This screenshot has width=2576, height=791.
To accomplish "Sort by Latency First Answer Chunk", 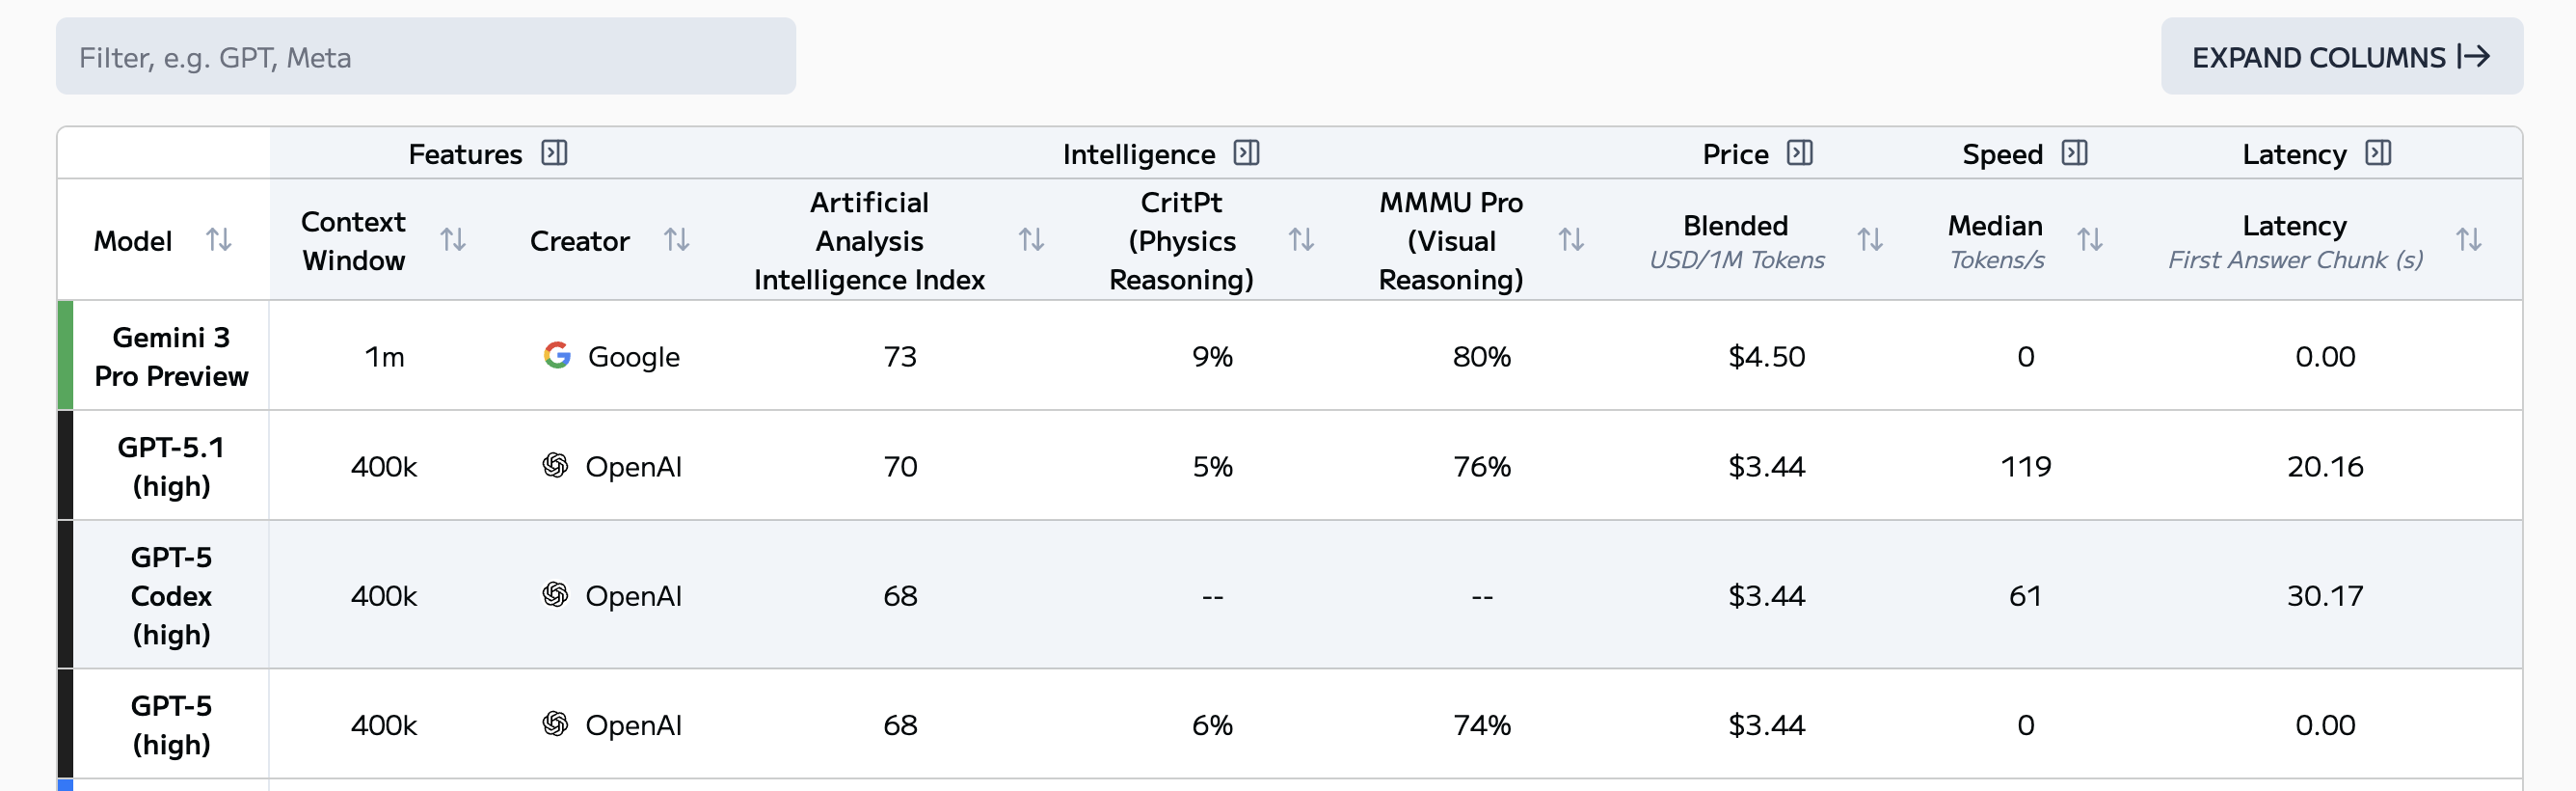I will pyautogui.click(x=2469, y=240).
